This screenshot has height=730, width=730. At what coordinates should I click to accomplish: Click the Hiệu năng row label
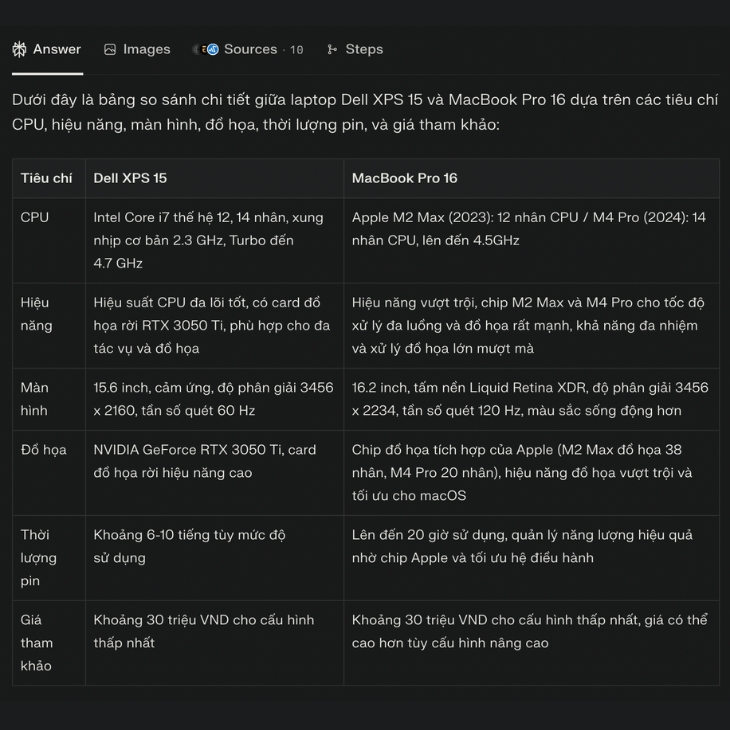36,314
